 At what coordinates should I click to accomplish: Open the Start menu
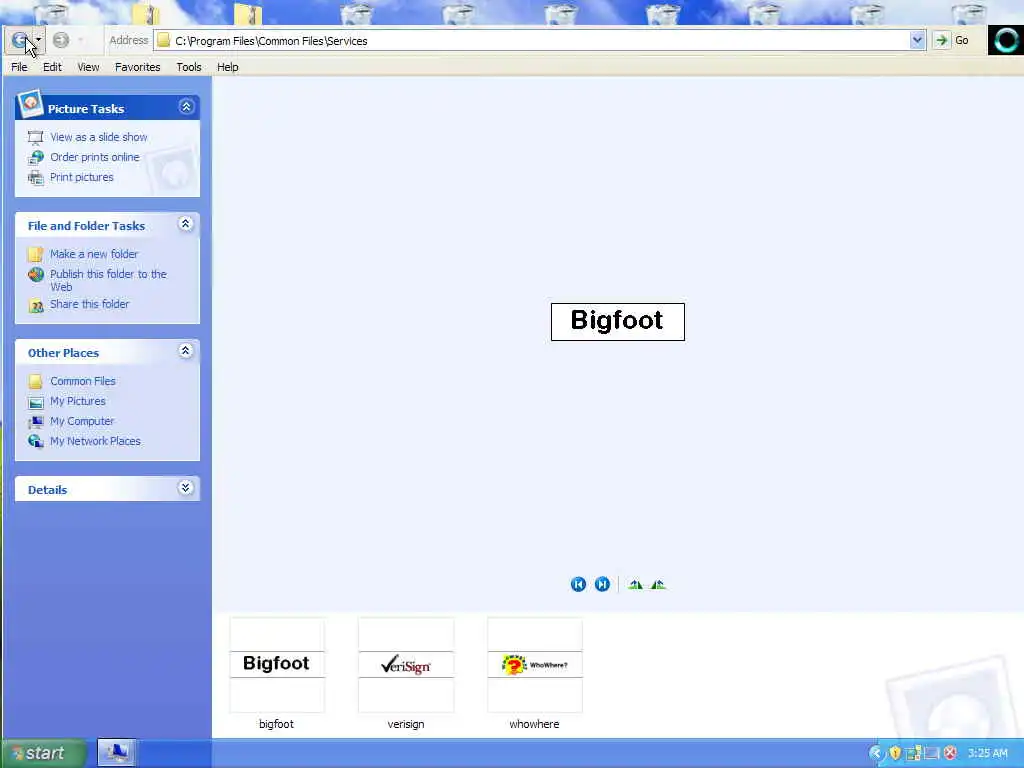[43, 753]
